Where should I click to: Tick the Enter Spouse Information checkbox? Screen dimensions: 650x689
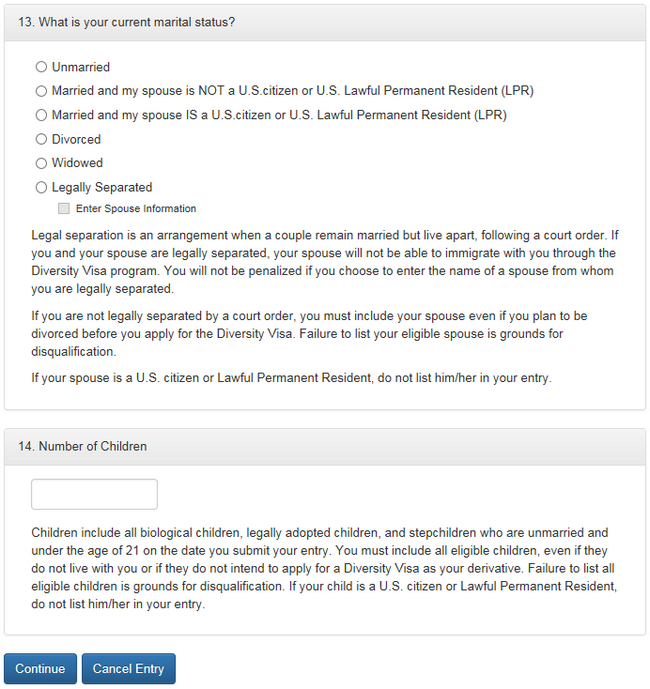(x=64, y=209)
